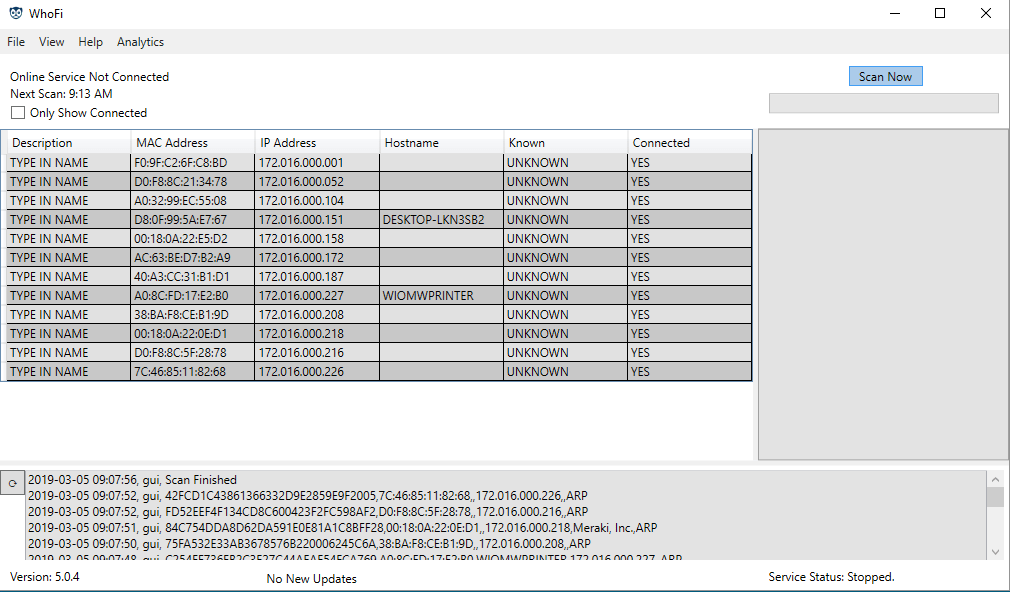Open the Analytics menu
1010x592 pixels.
coord(140,42)
